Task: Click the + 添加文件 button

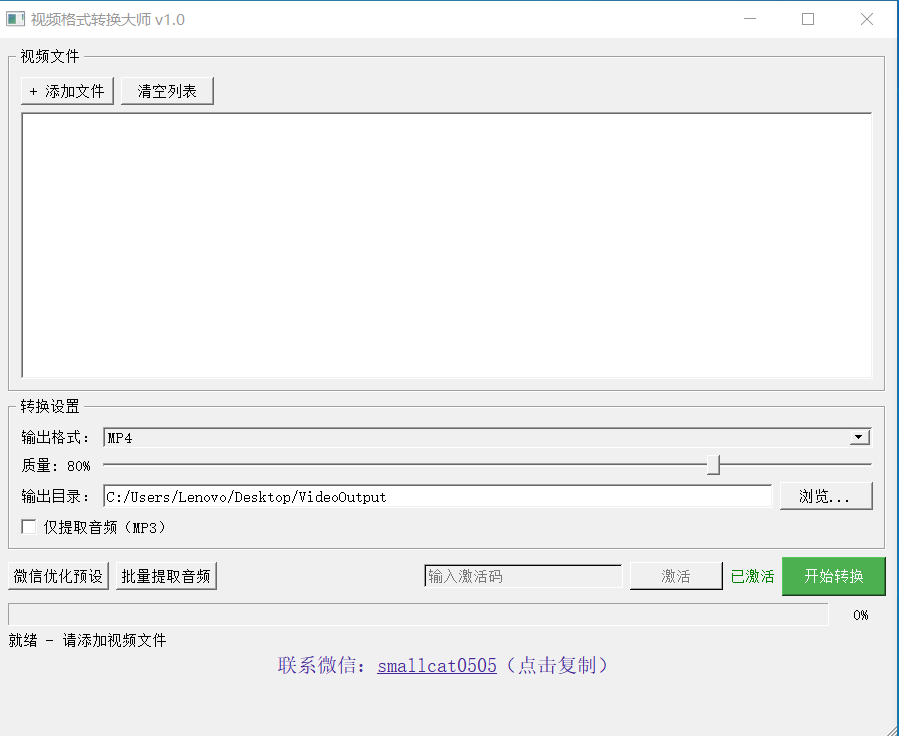Action: click(x=67, y=91)
